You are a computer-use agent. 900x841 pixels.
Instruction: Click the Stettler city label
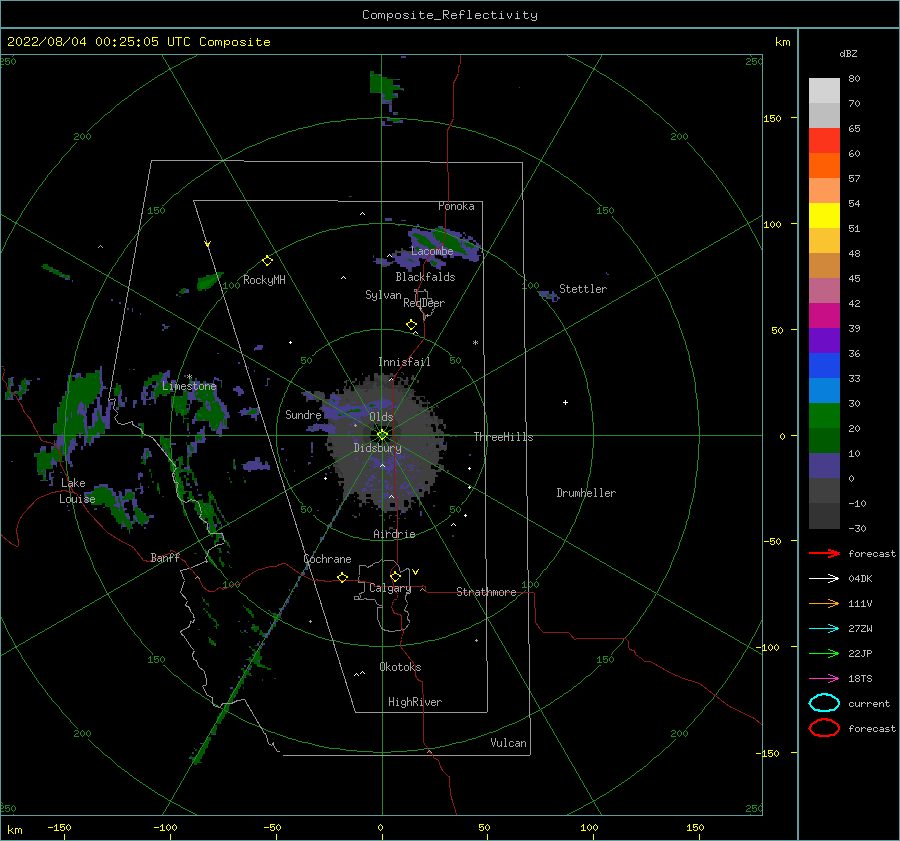pyautogui.click(x=583, y=289)
